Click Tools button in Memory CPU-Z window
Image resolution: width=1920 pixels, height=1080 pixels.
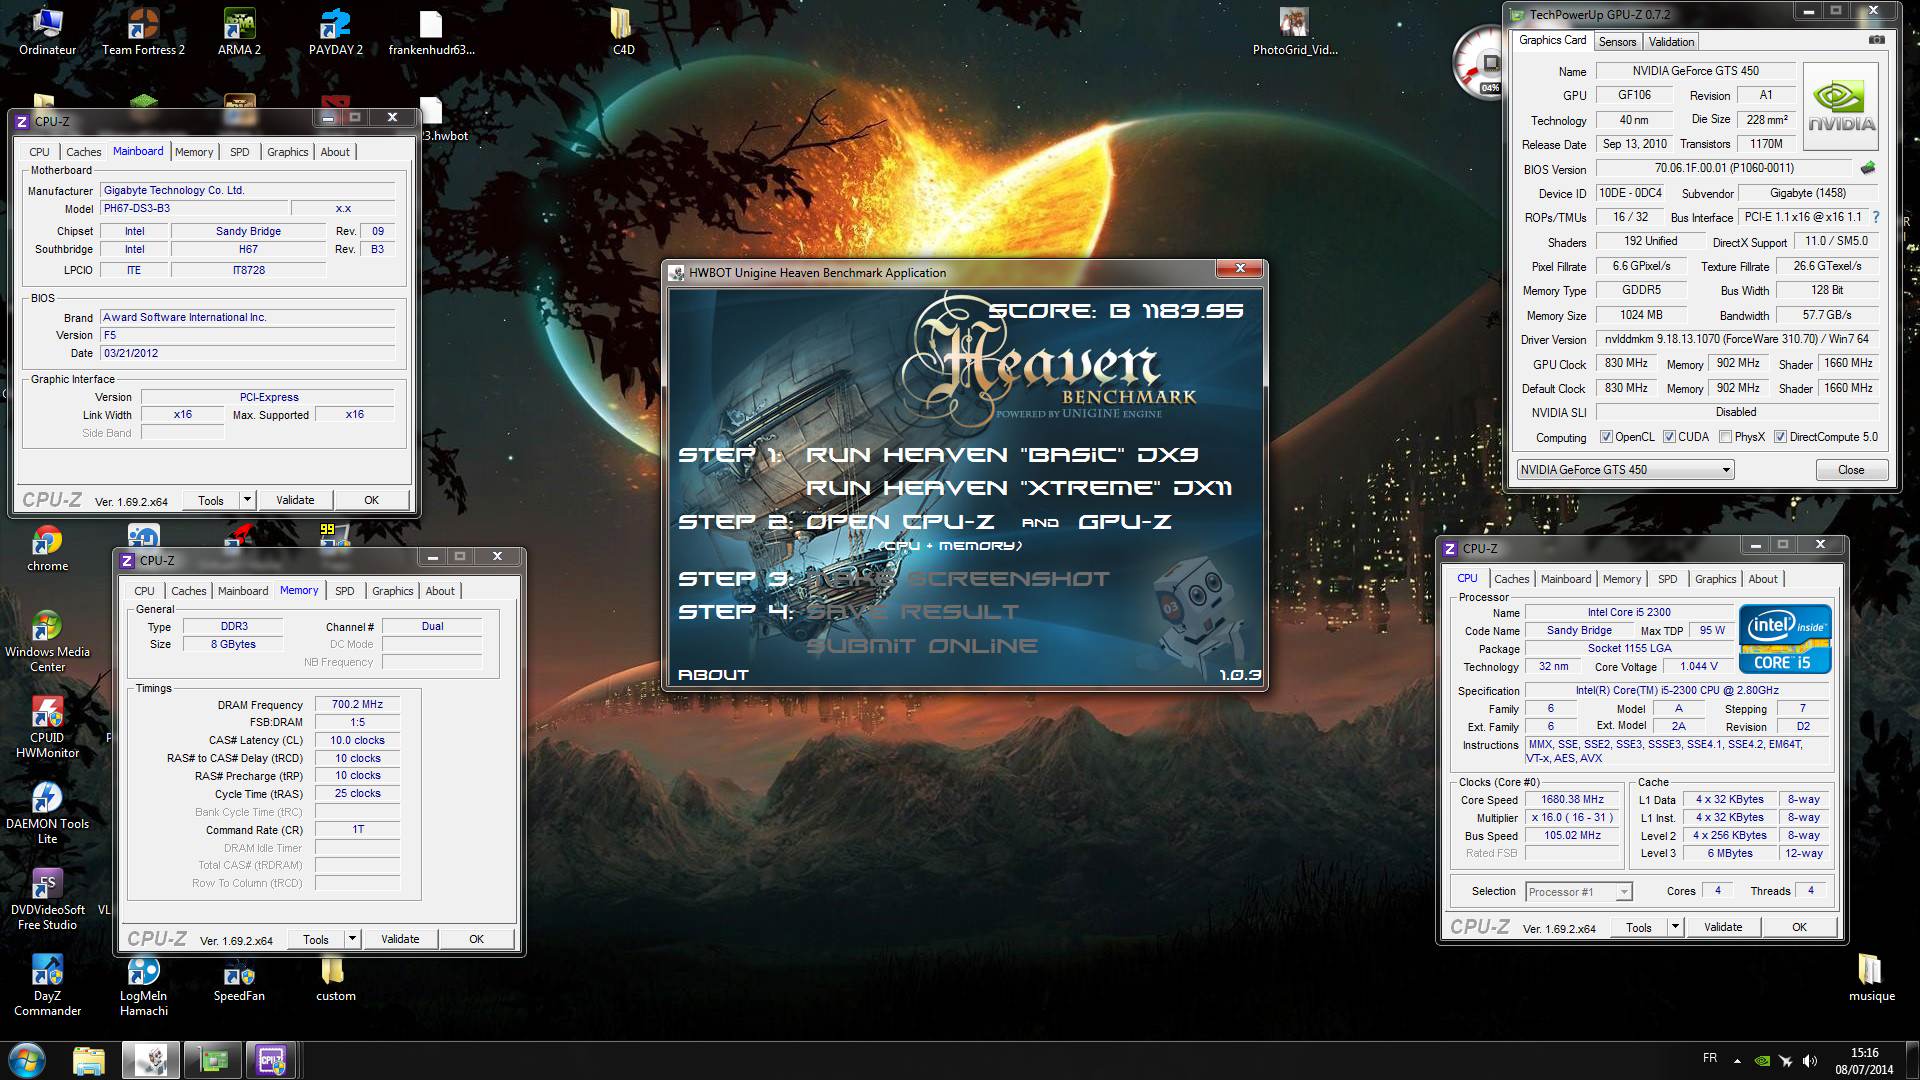(x=316, y=938)
